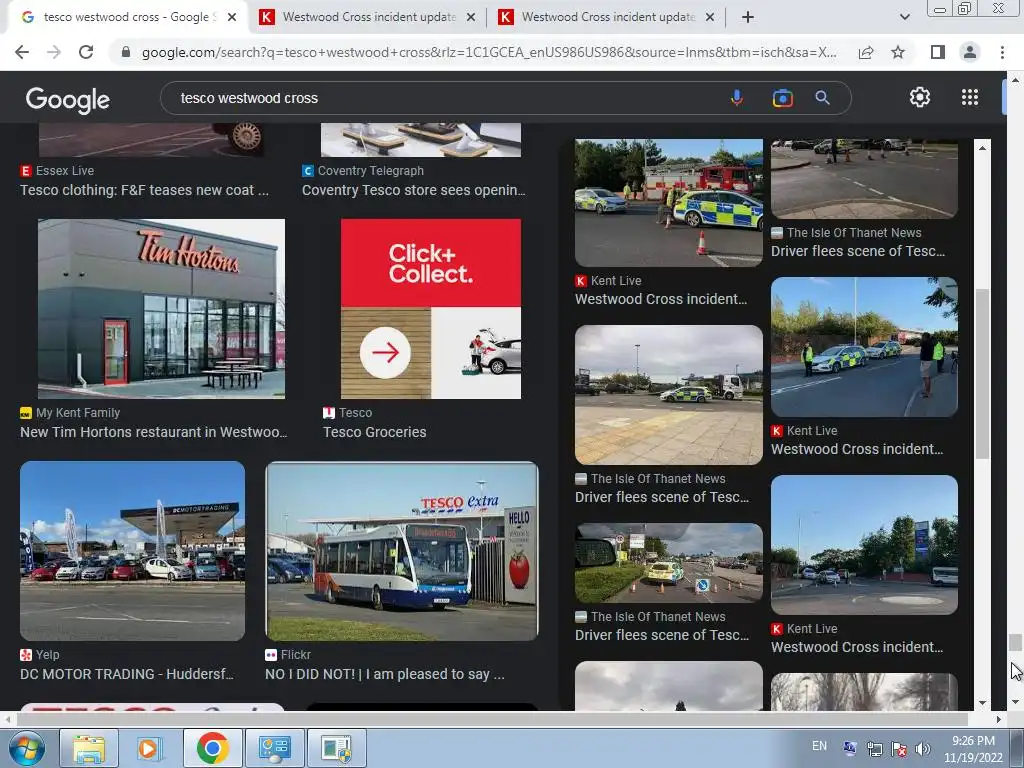Switch to the second tab, Westwood Cross incident update
This screenshot has width=1024, height=768.
(x=369, y=17)
